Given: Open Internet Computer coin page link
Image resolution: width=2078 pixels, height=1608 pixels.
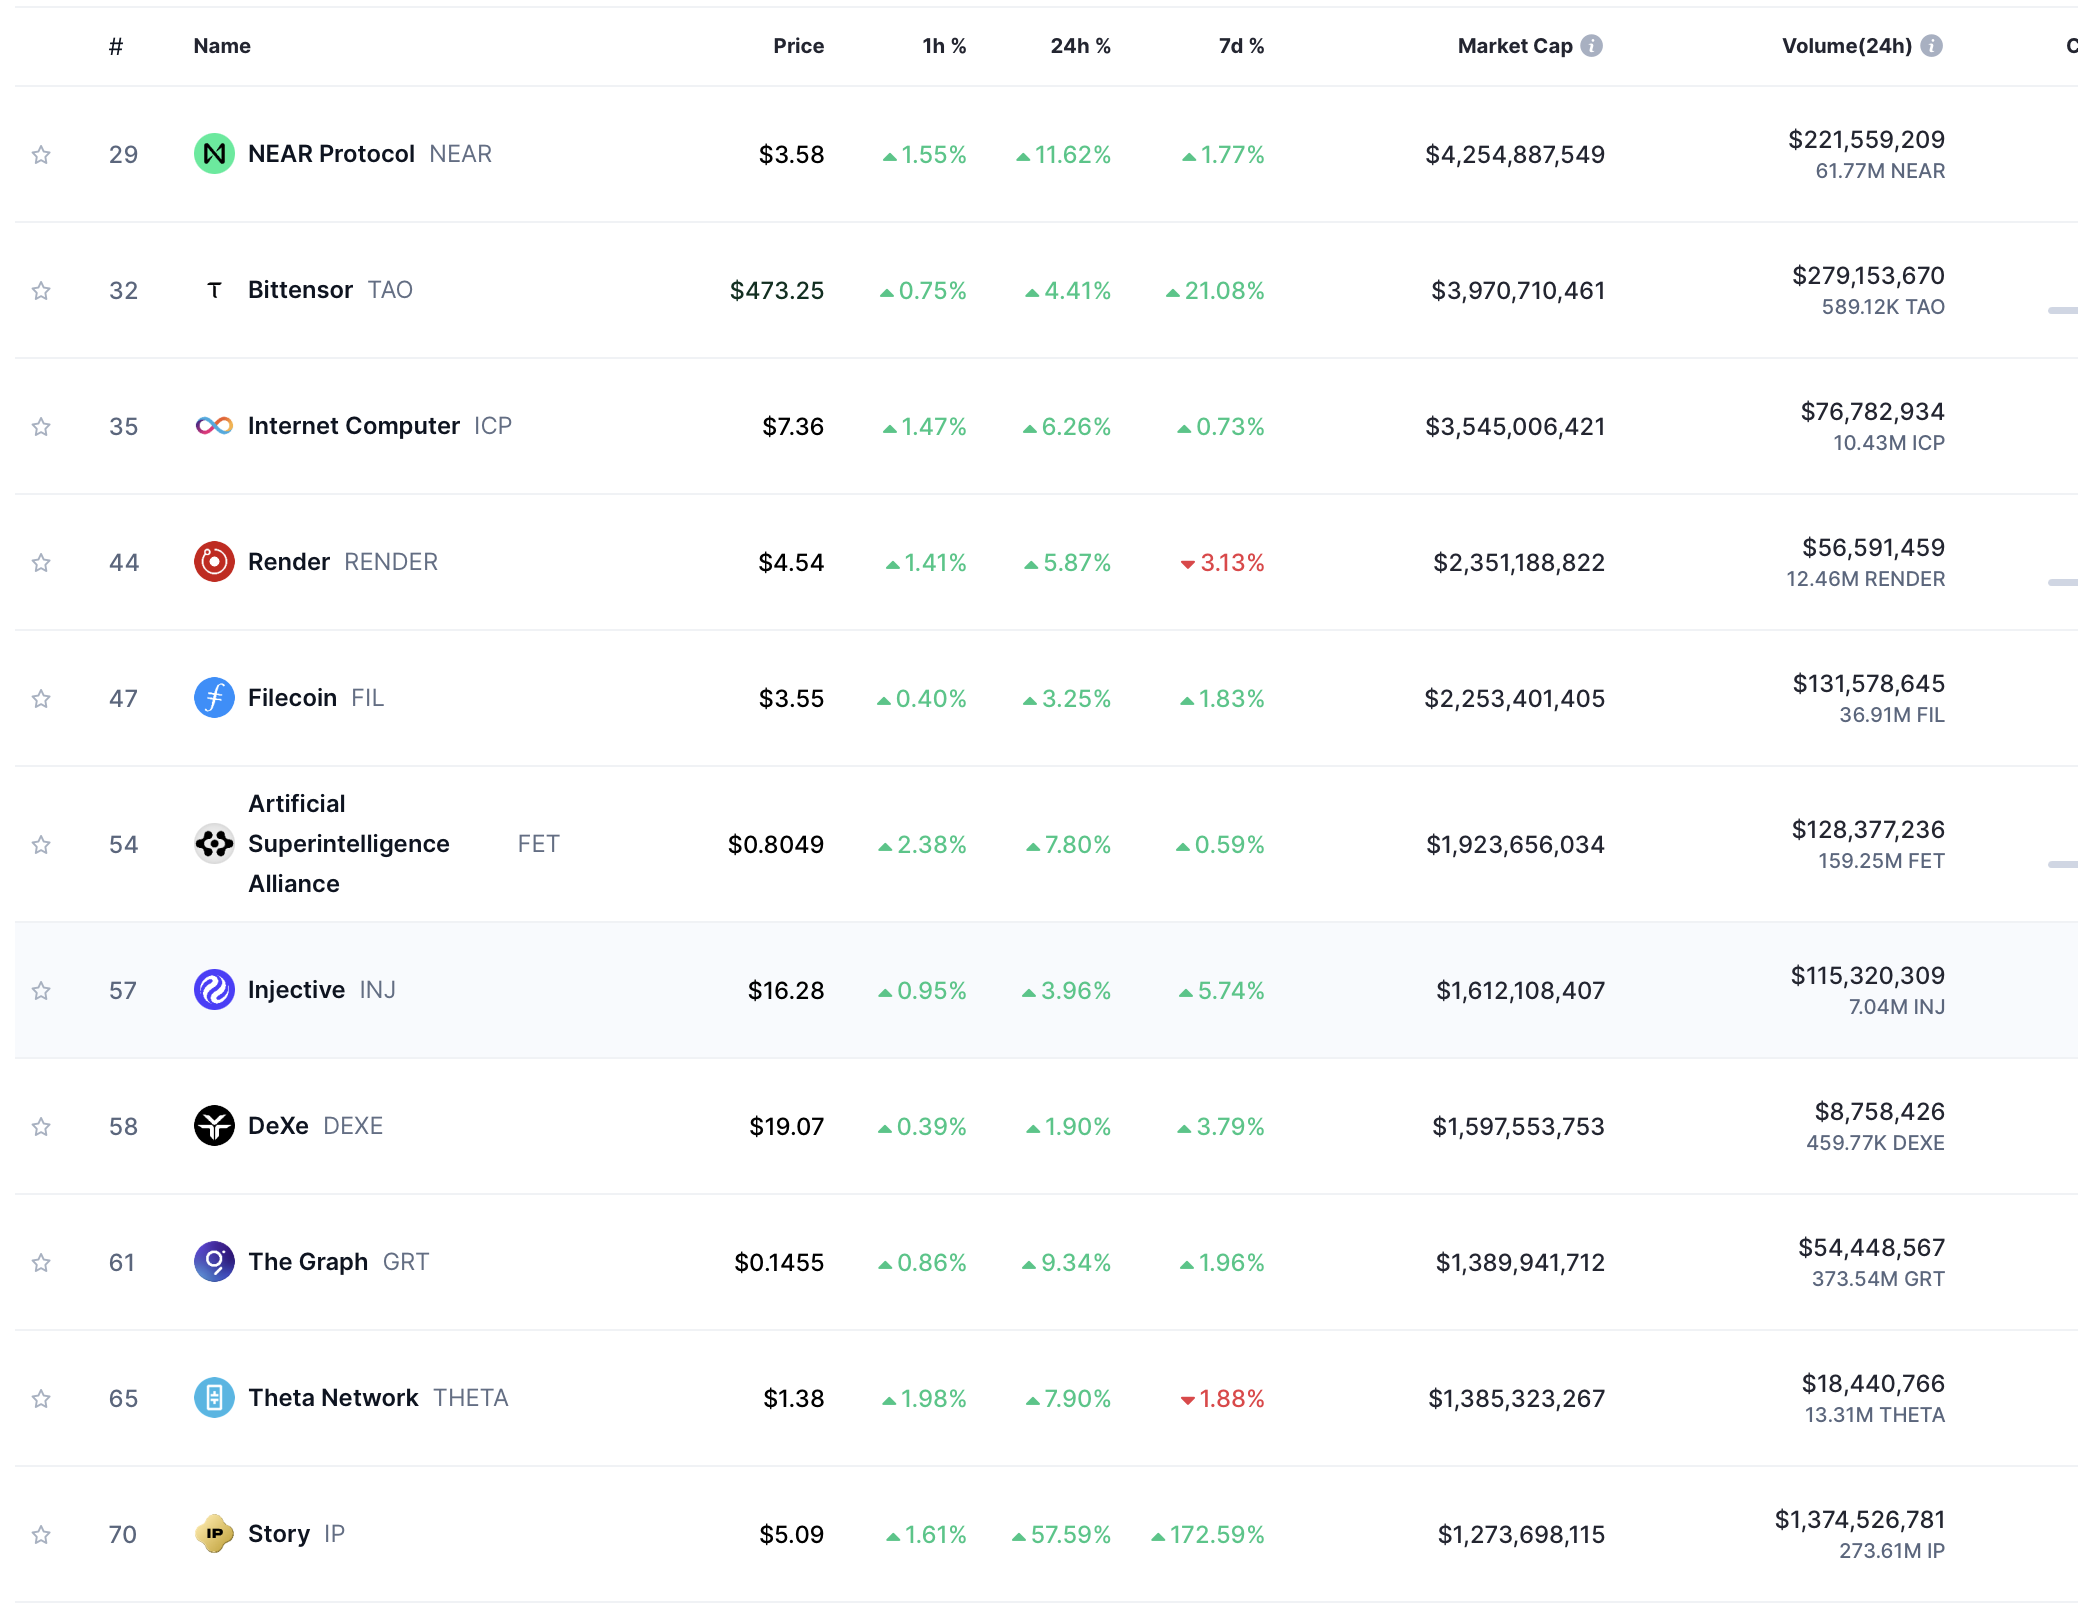Looking at the screenshot, I should point(353,426).
